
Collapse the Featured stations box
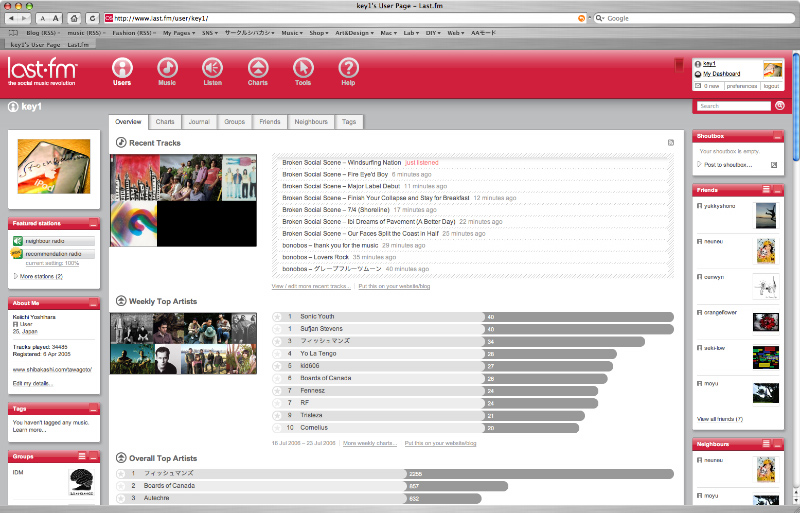point(93,224)
